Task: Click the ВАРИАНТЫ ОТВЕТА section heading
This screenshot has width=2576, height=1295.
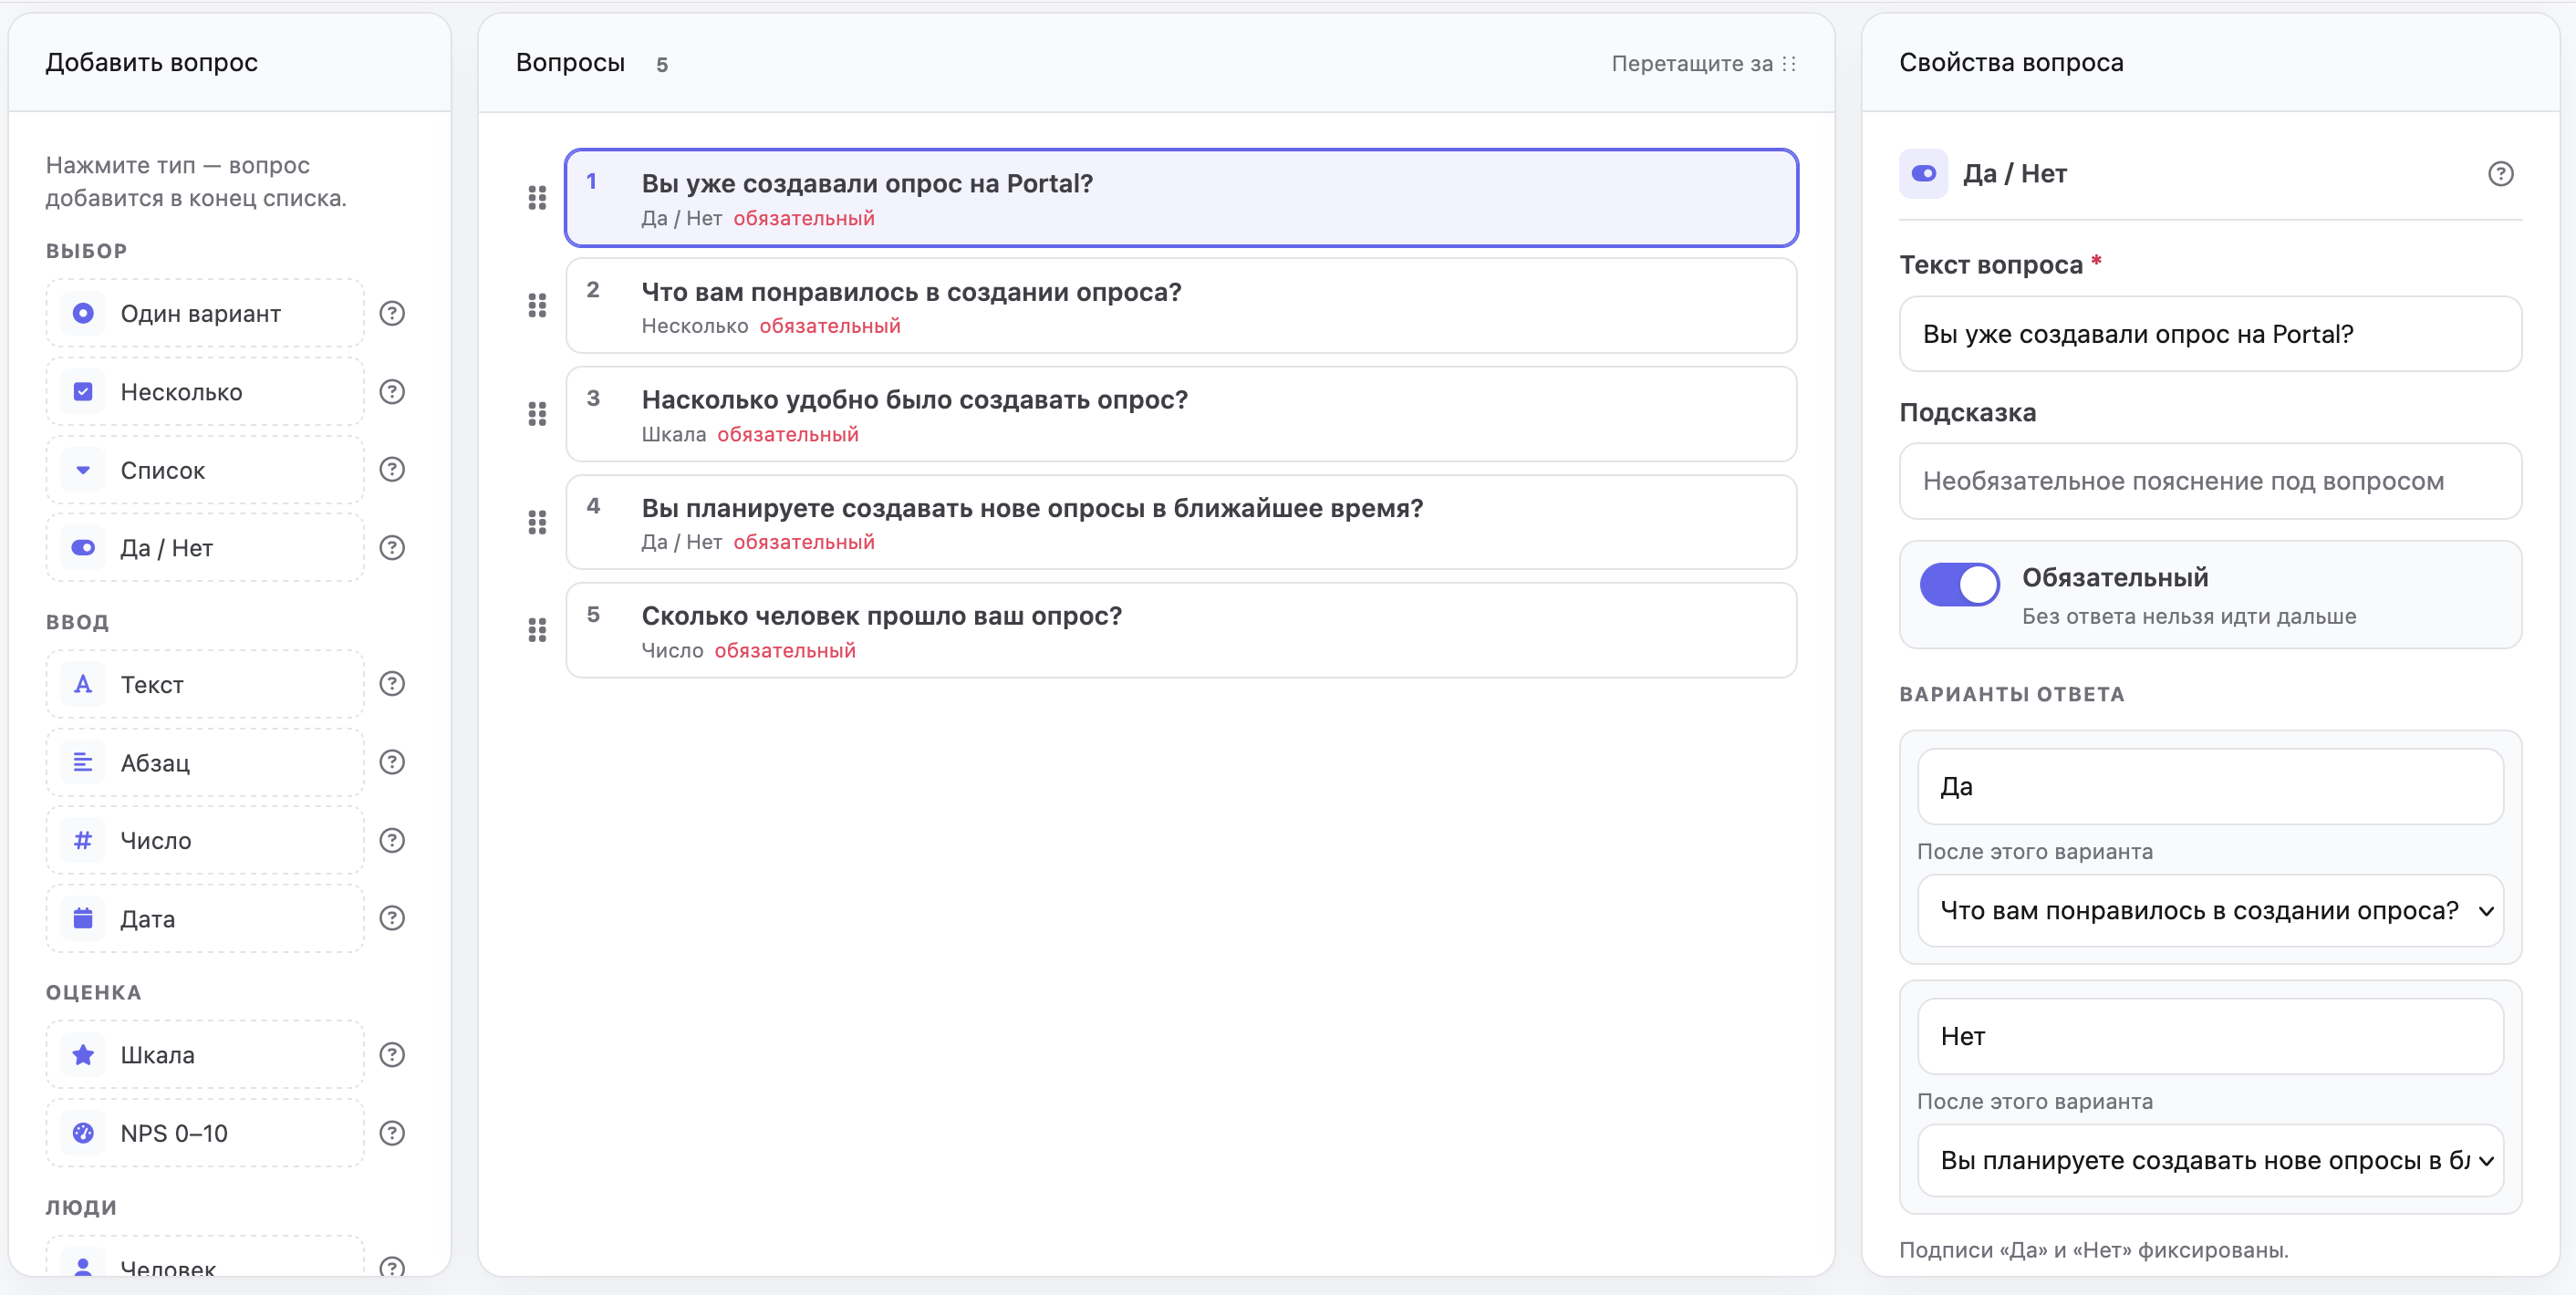Action: point(2012,694)
